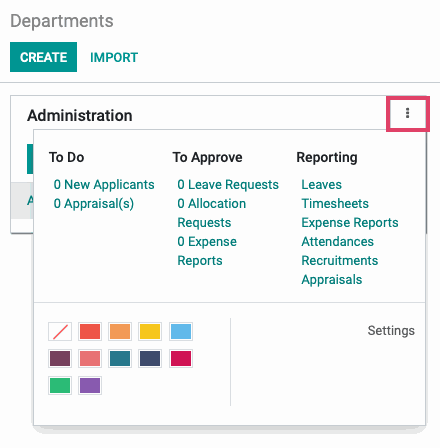The height and width of the screenshot is (448, 440).
Task: Open 0 Allocation Requests link
Action: click(212, 213)
